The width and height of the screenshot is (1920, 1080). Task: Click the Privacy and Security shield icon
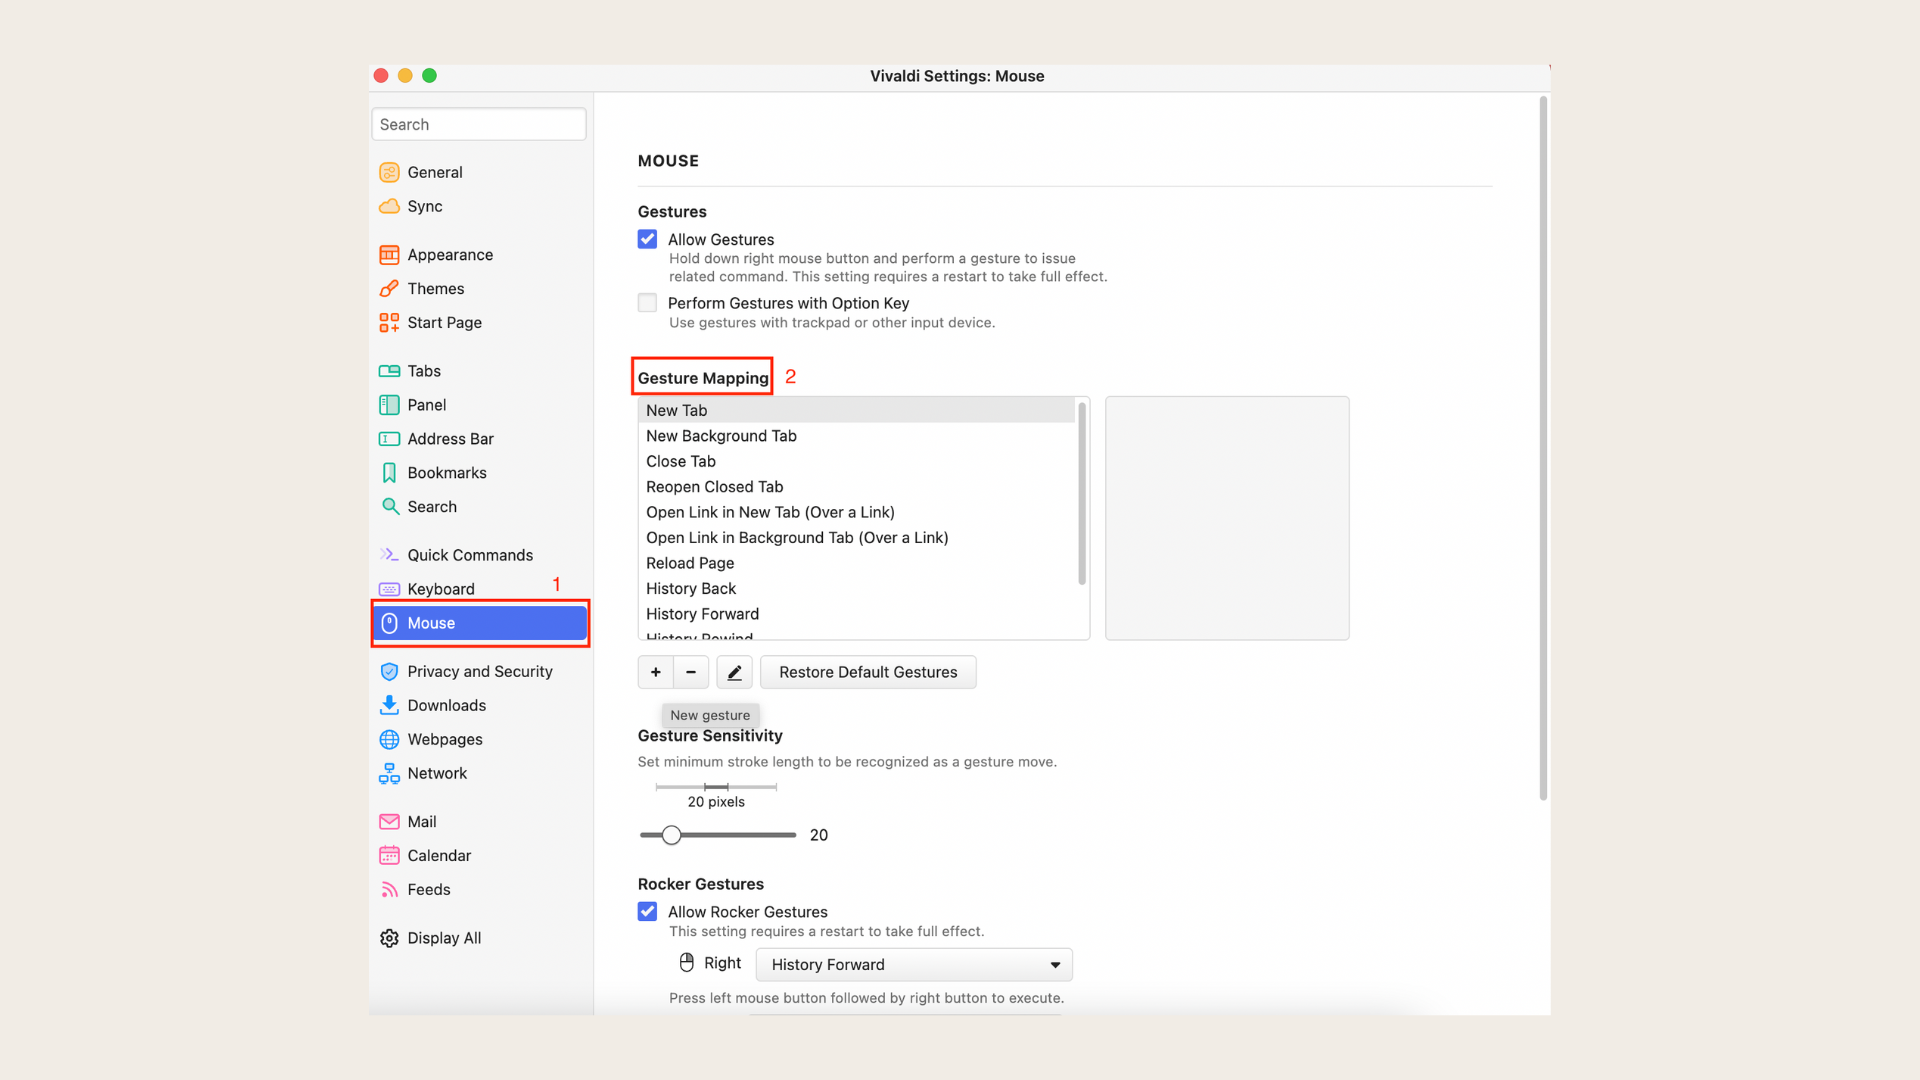tap(389, 672)
